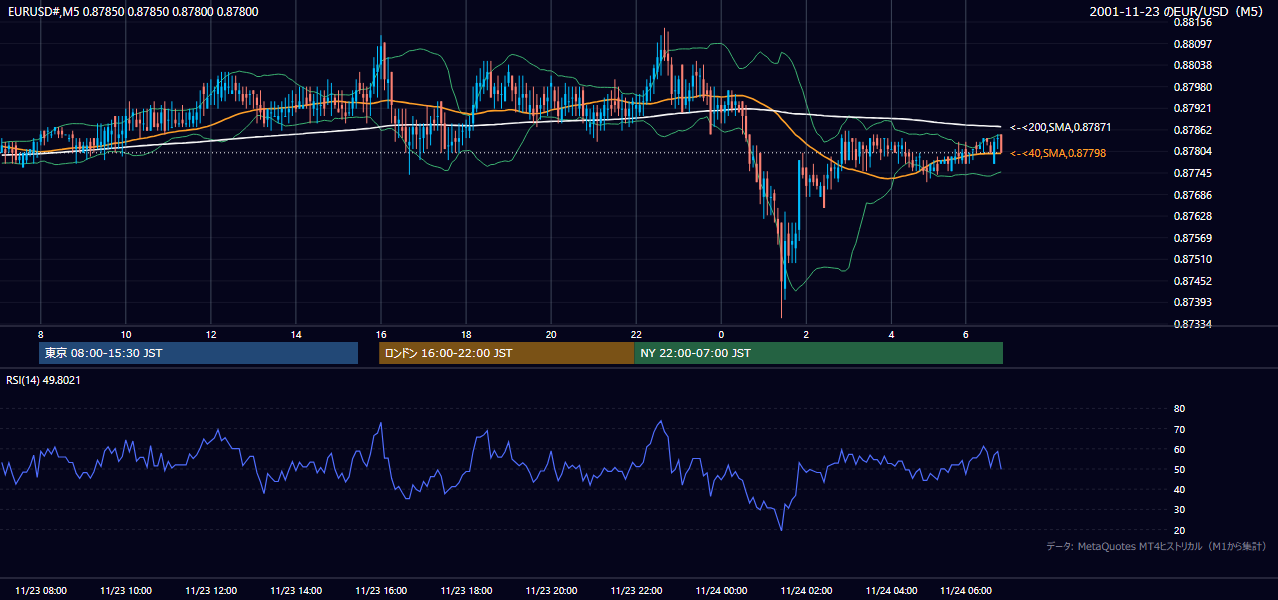1278x600 pixels.
Task: Click the '<-<200,SMA,0.87871' moving average label
Action: (1060, 128)
